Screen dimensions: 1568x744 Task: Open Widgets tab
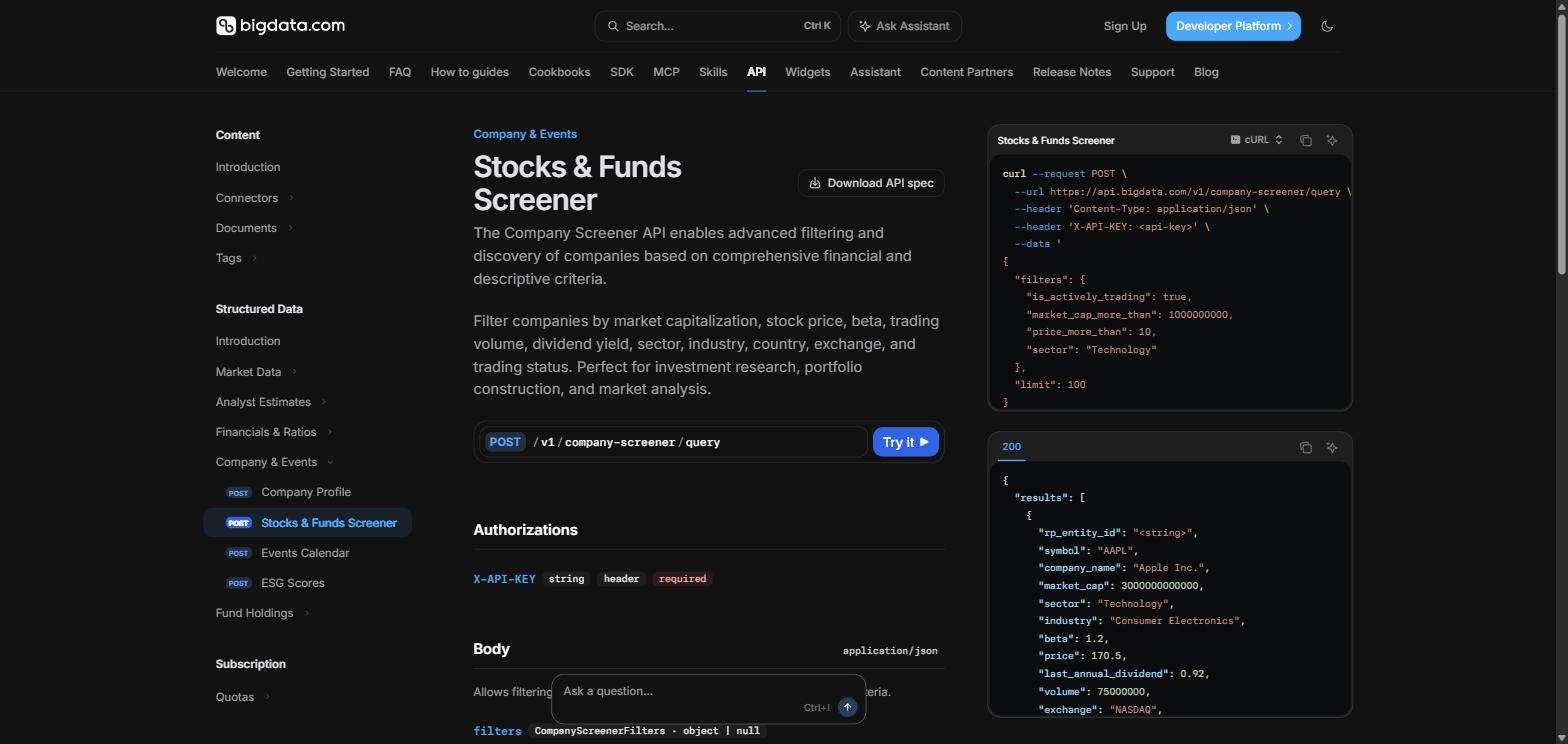coord(808,72)
